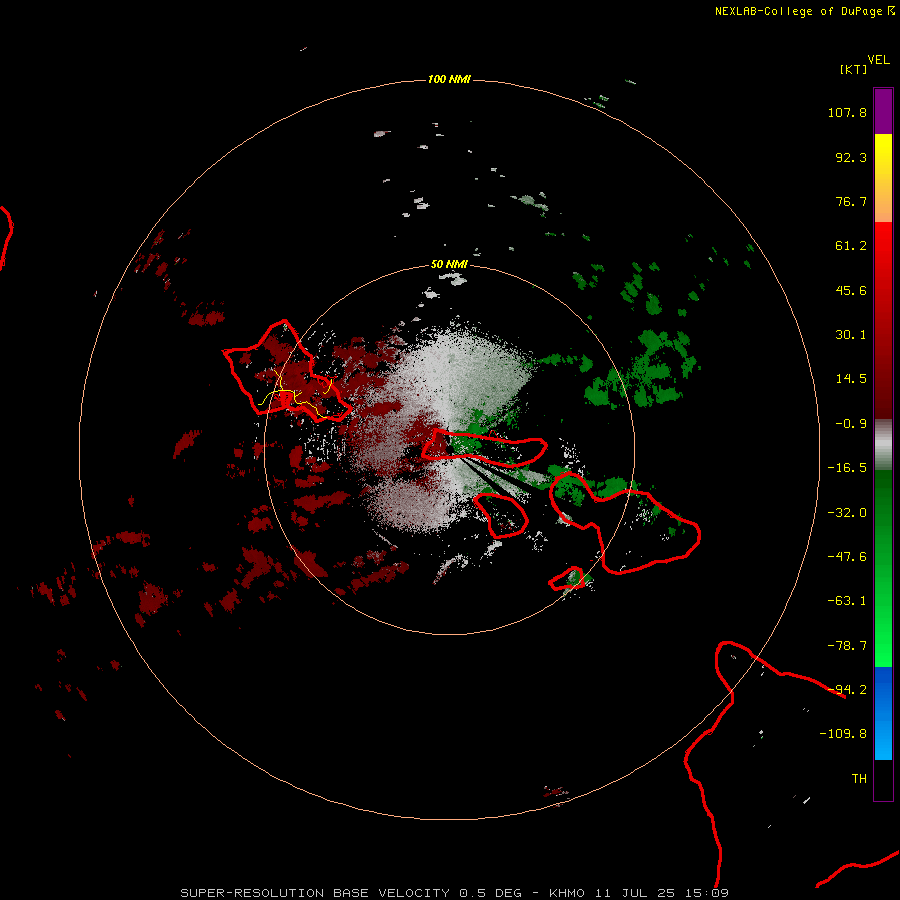Click the 45.6 velocity scale value
900x900 pixels.
[x=851, y=290]
